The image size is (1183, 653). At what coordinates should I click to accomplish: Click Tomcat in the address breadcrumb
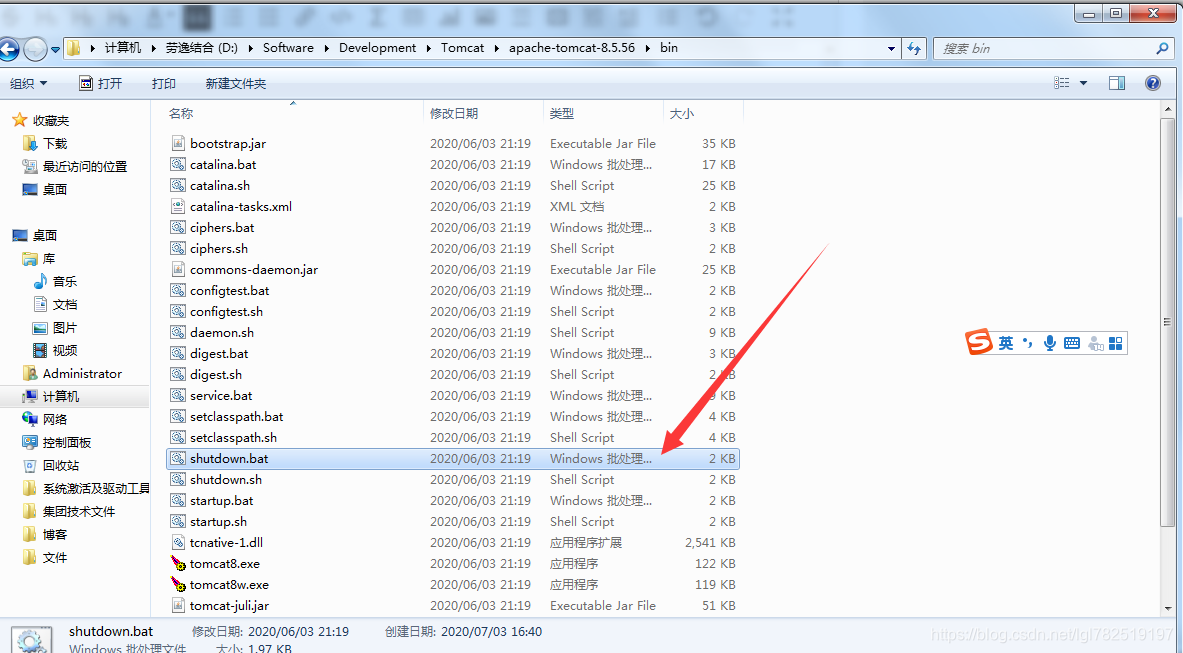462,48
